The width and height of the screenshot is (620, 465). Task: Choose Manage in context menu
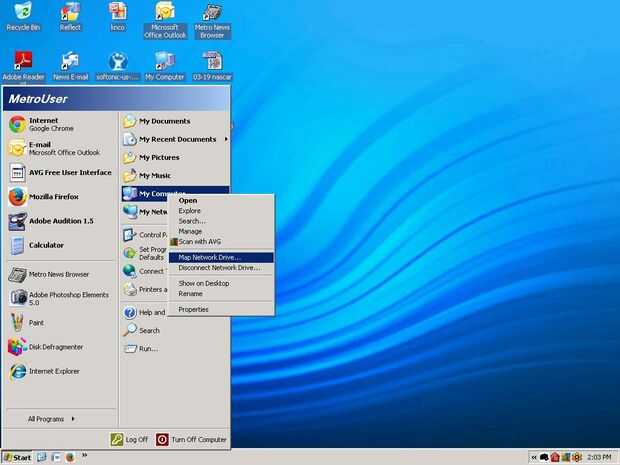(221, 231)
